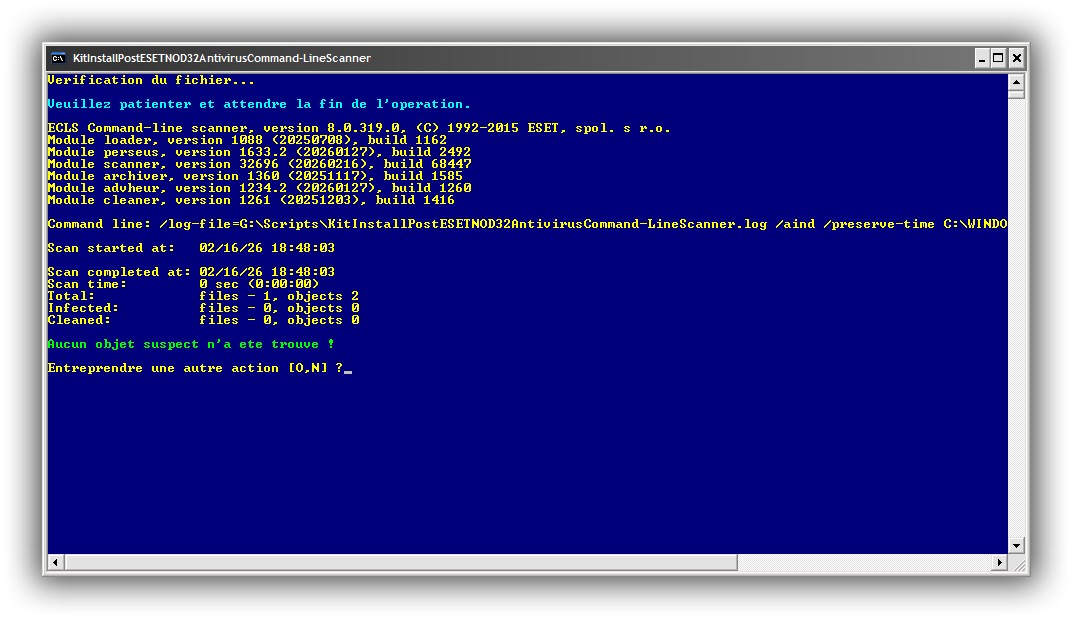The image size is (1073, 619).
Task: Click the 'Scan completed at:' line
Action: pyautogui.click(x=191, y=272)
